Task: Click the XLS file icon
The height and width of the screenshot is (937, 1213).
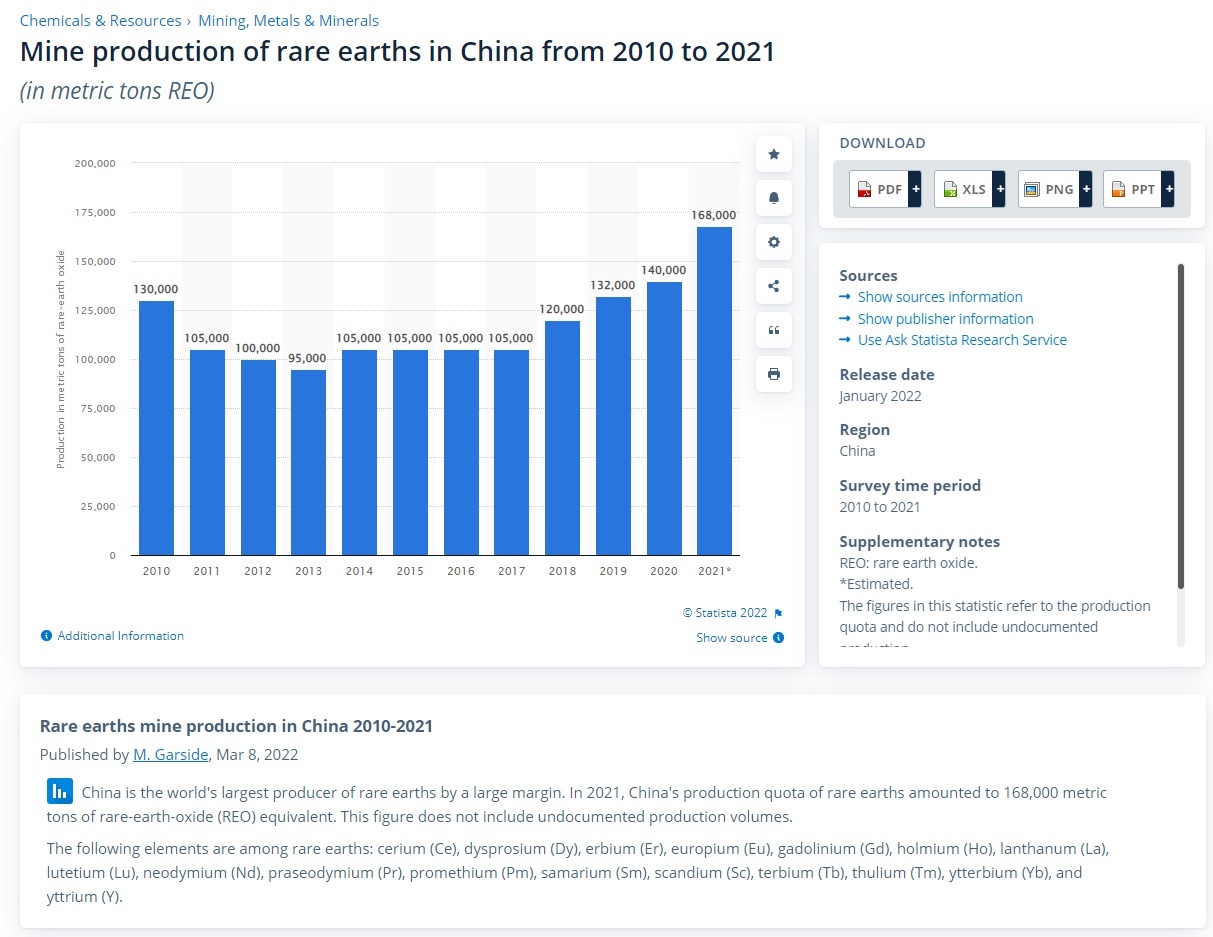Action: 950,189
